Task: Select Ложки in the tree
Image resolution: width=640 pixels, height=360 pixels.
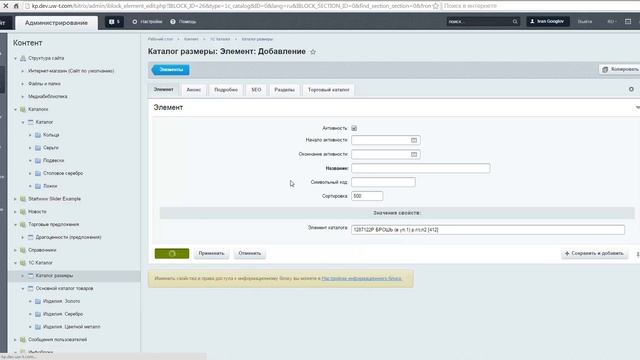Action: [50, 186]
